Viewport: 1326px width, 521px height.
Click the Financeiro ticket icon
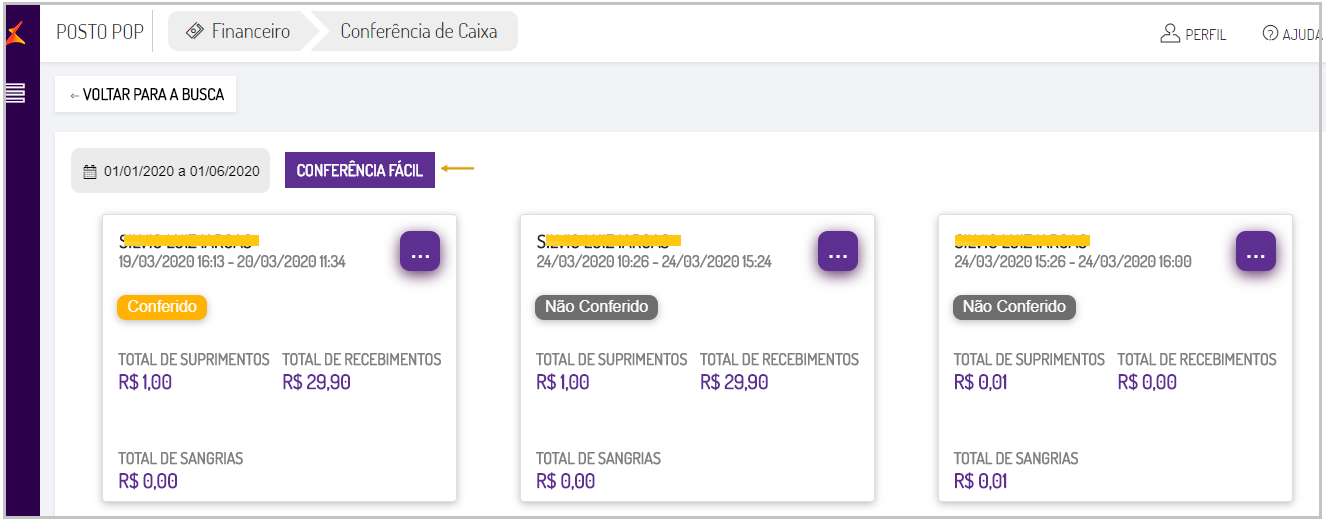tap(195, 31)
